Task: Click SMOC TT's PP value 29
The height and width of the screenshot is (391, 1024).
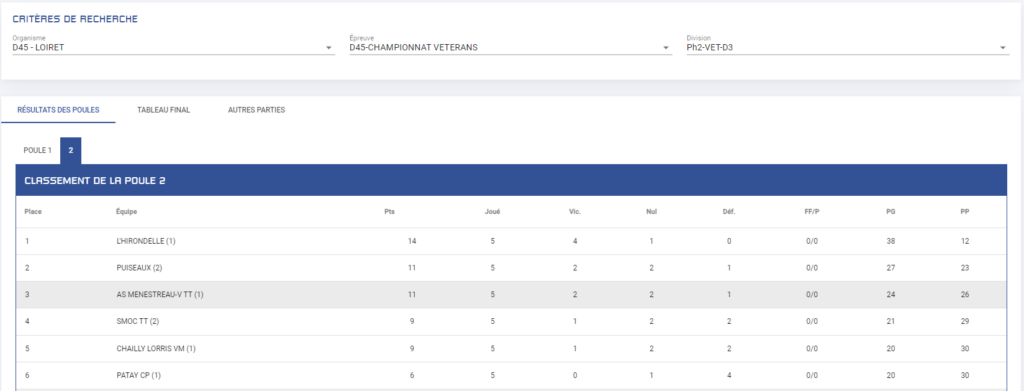Action: [965, 321]
